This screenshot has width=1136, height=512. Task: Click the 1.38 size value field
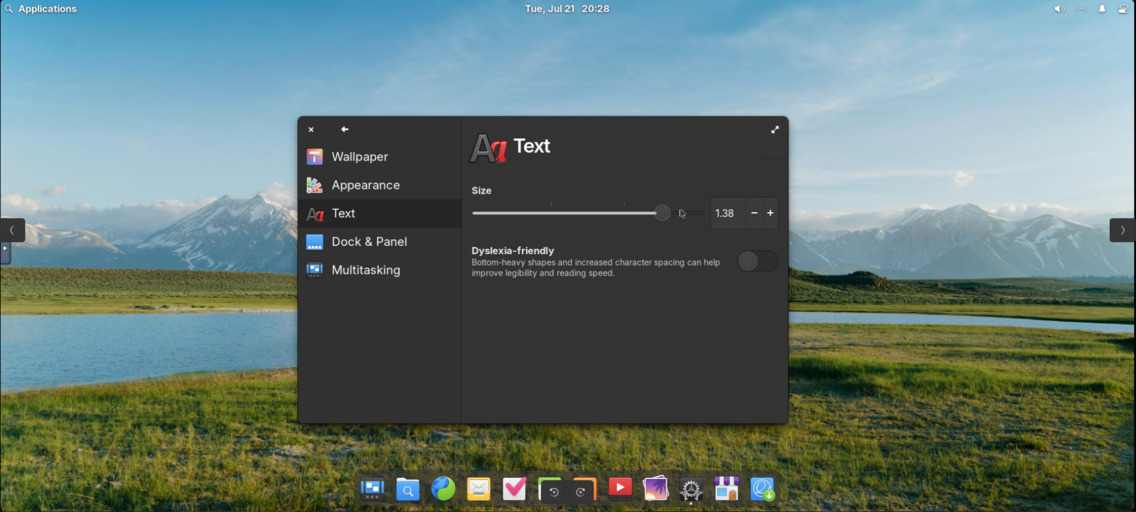[x=727, y=213]
